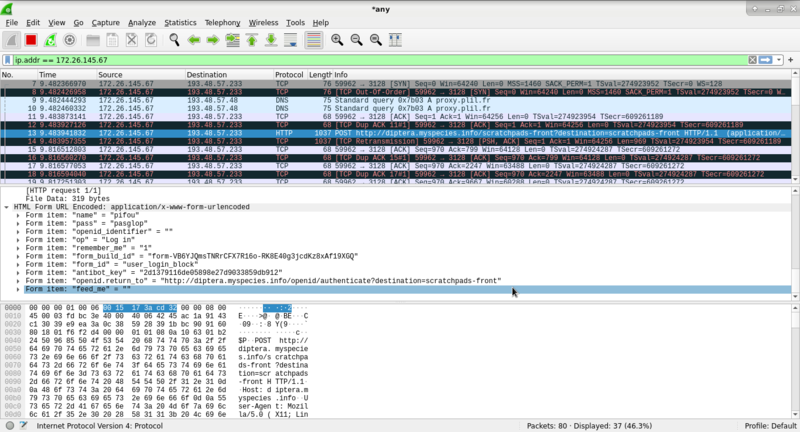Stop the running packet capture
Screen dimensions: 800x432
coord(30,40)
